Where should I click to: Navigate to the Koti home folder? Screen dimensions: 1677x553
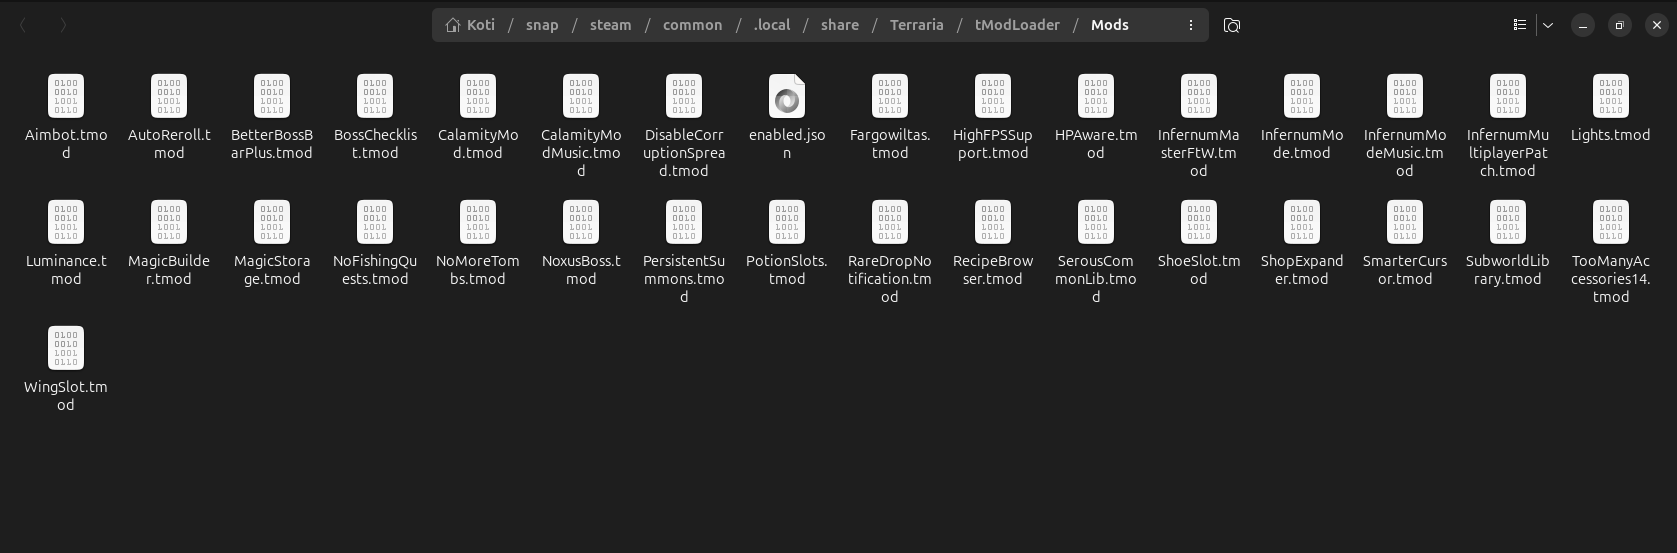[x=470, y=25]
